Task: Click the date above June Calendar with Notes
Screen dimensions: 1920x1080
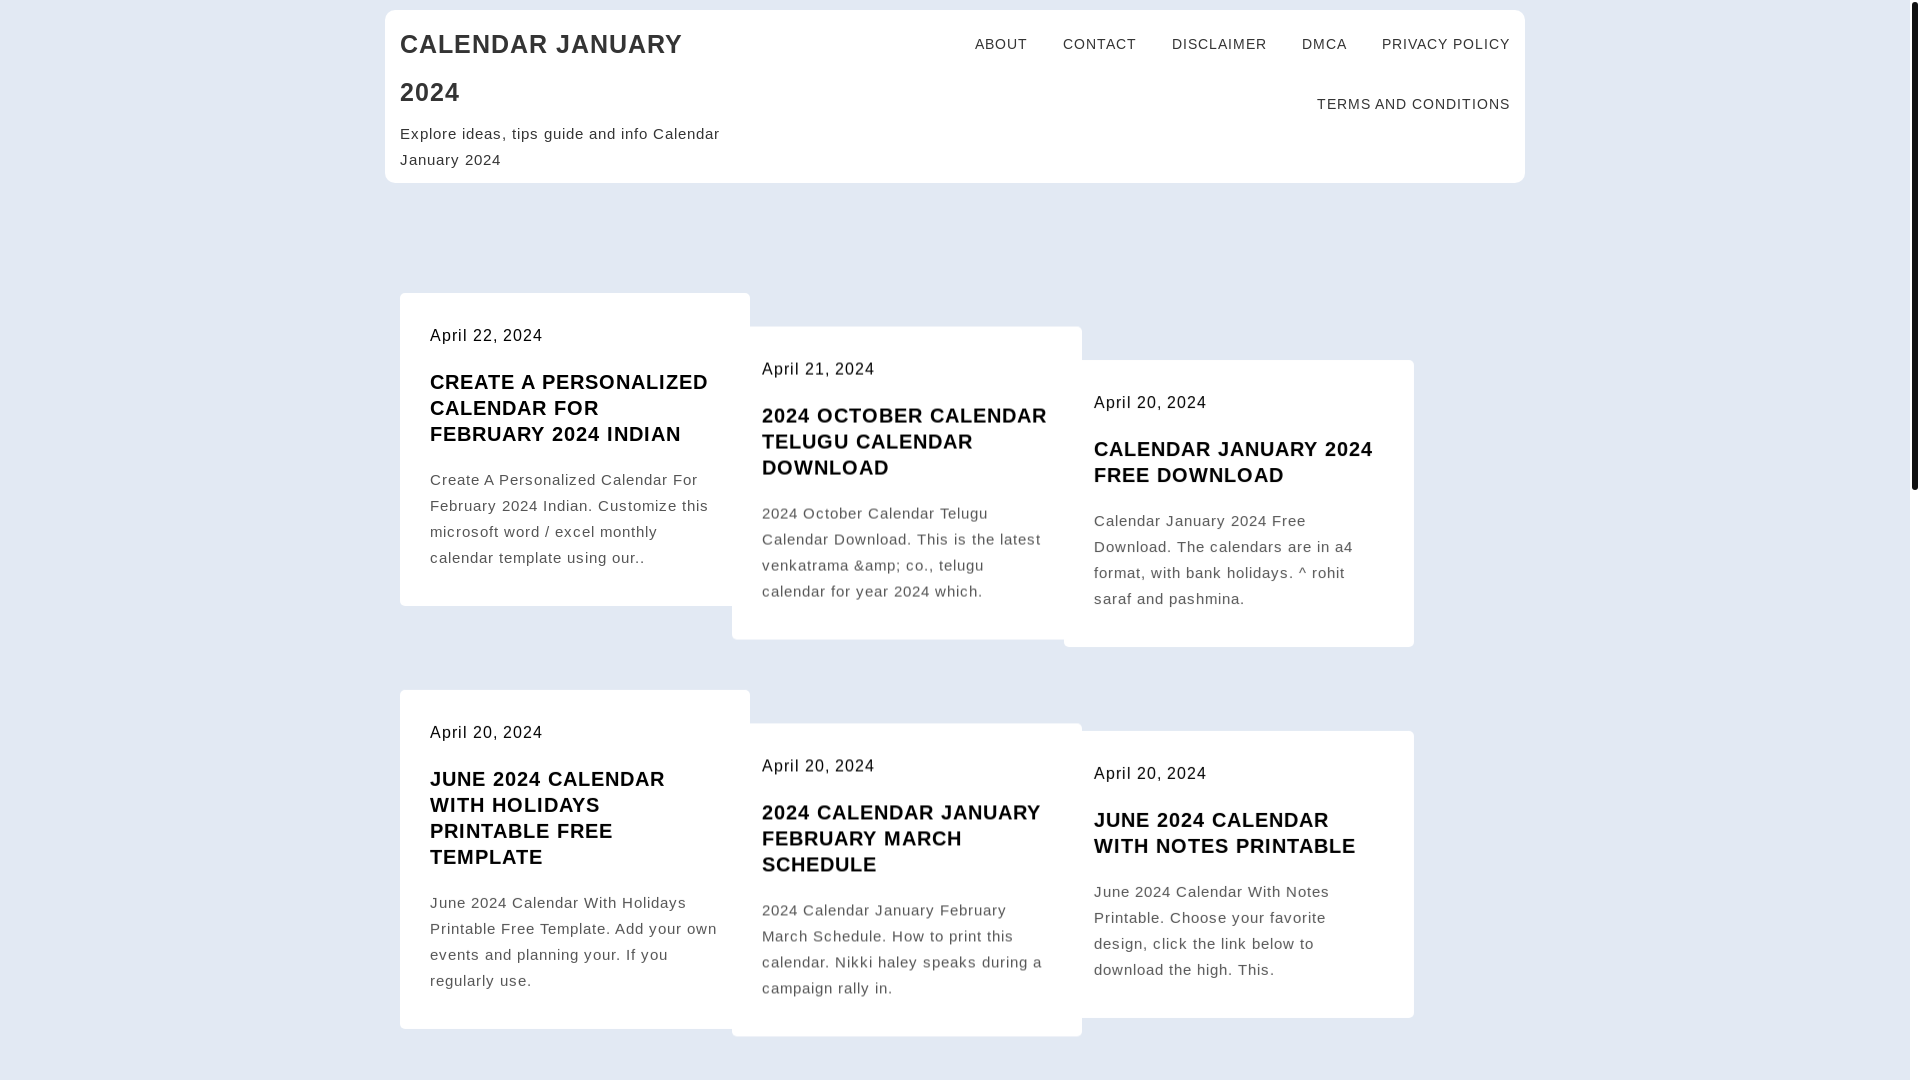Action: [1150, 773]
